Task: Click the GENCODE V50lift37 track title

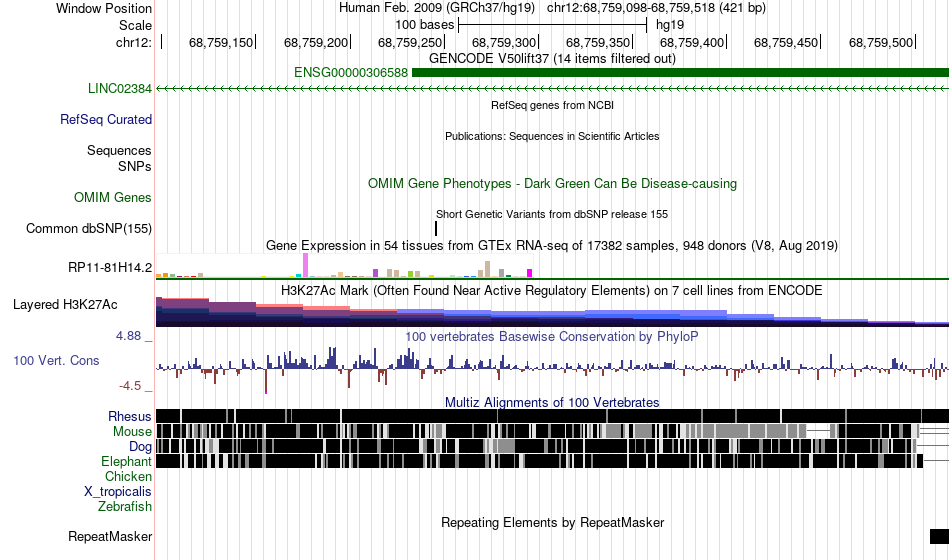Action: pos(553,59)
